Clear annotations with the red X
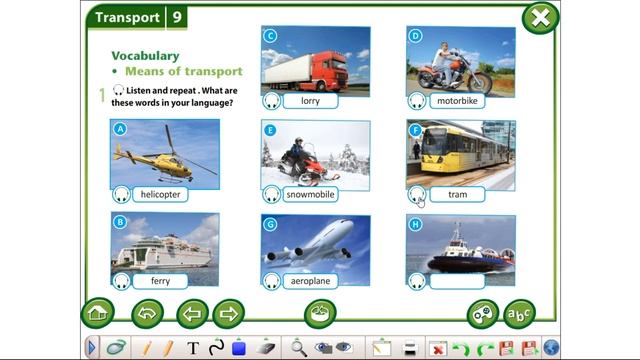640x360 pixels. point(438,349)
